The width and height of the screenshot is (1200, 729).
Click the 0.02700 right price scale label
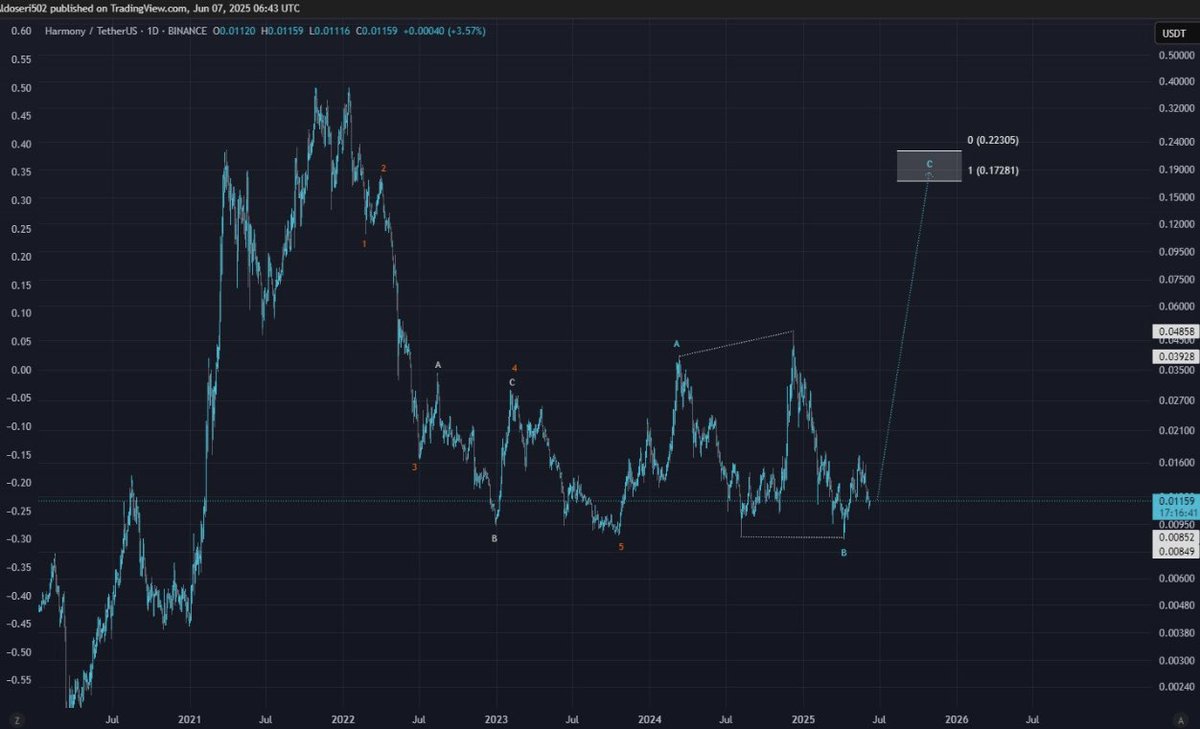pyautogui.click(x=1176, y=400)
